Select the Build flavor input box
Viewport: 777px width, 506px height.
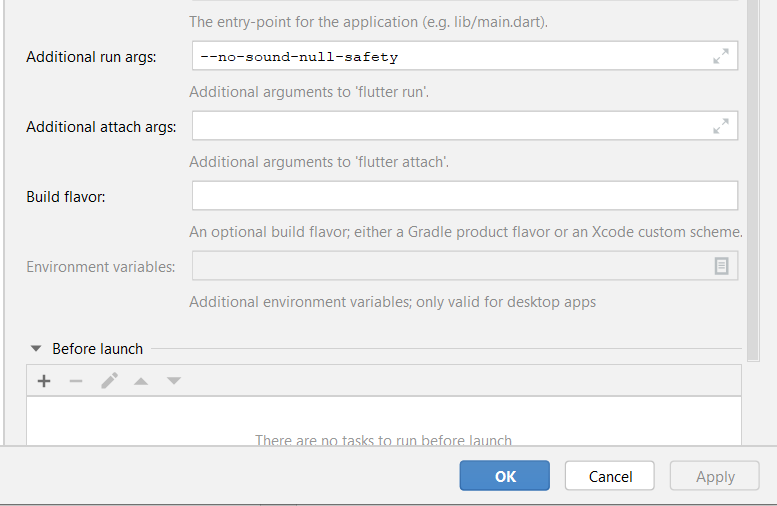coord(464,196)
